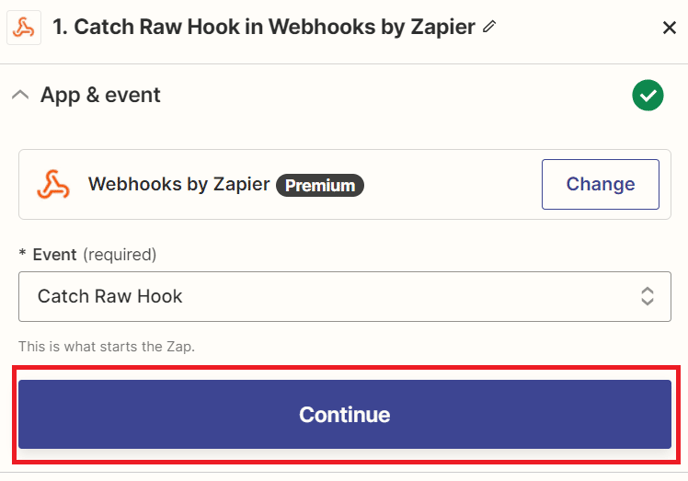The image size is (688, 481).
Task: Click the App & event heading text
Action: tap(100, 95)
